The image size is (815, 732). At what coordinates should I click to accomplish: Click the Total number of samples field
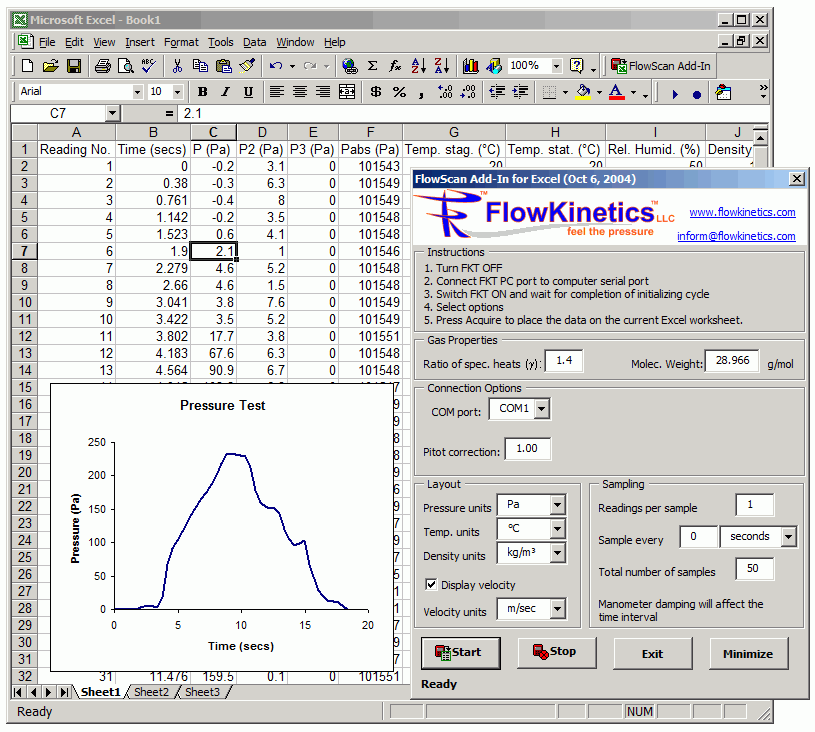click(x=754, y=569)
